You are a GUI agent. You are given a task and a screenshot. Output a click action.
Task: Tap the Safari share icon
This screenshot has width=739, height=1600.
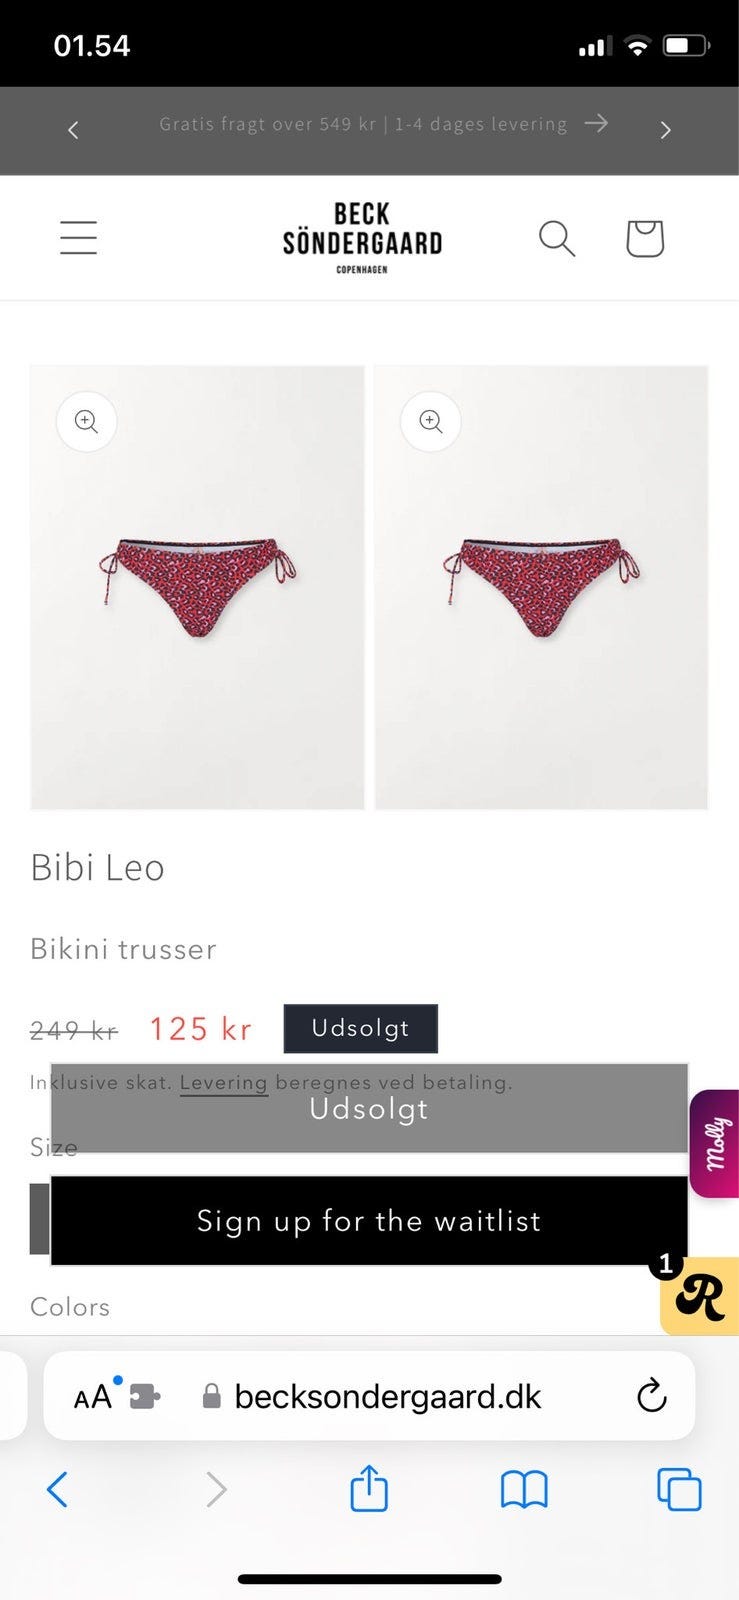point(369,1489)
